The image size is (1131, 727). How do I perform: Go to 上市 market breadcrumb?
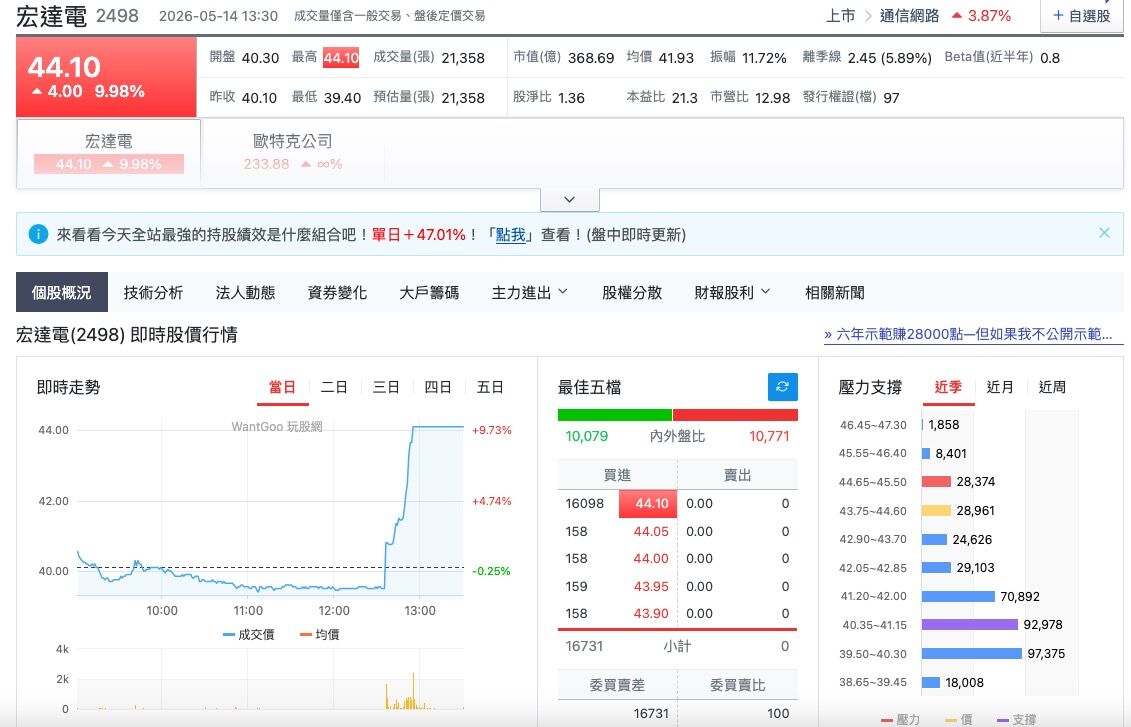[840, 16]
